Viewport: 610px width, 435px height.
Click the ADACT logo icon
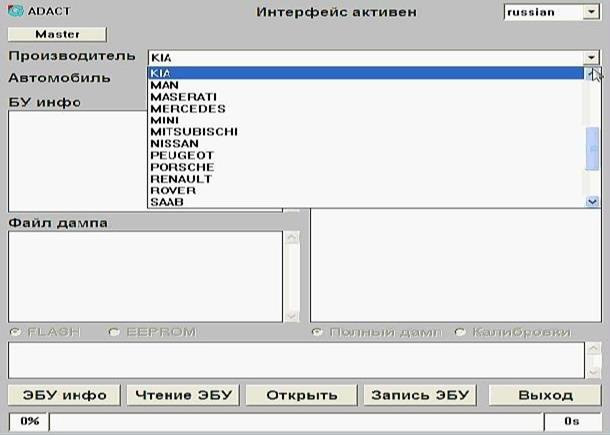pyautogui.click(x=16, y=11)
